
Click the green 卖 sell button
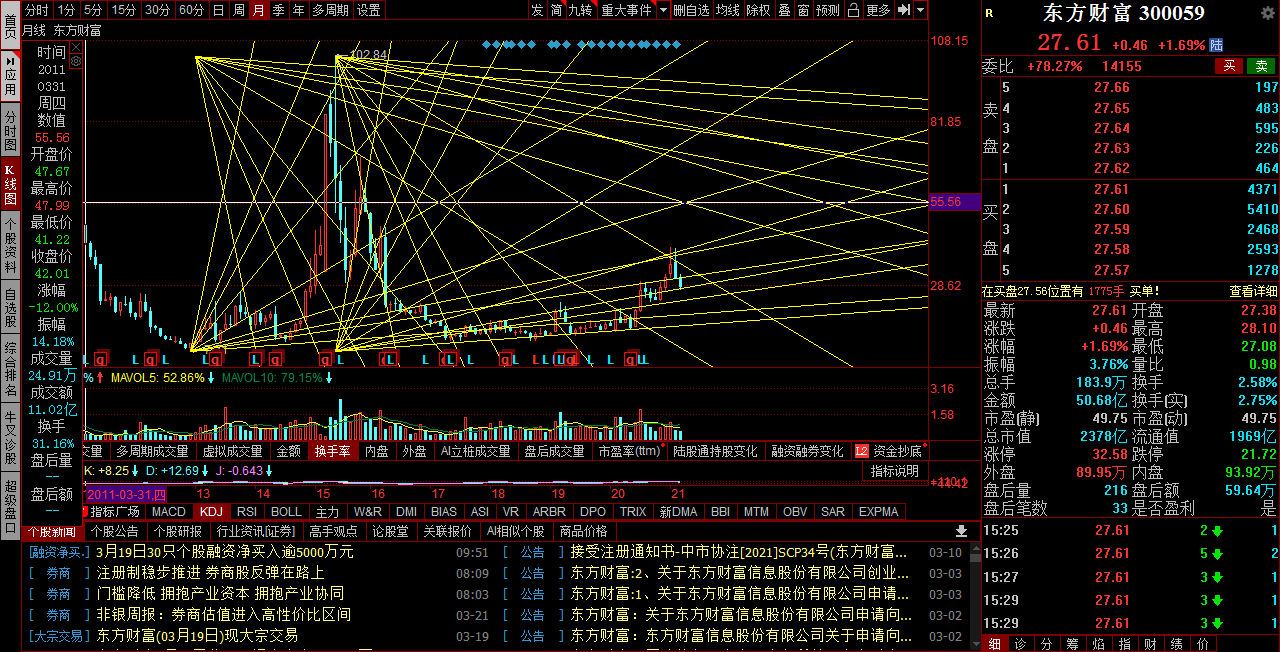(1261, 65)
